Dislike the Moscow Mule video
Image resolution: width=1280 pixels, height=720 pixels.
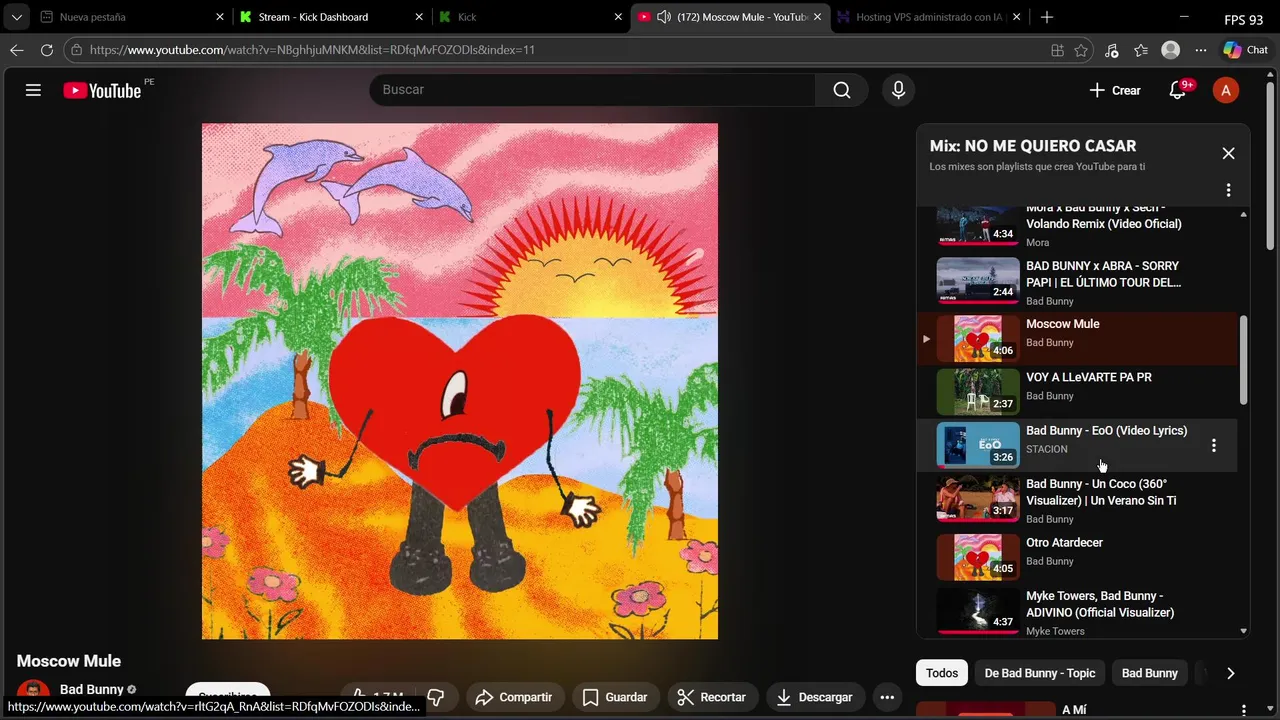[436, 697]
